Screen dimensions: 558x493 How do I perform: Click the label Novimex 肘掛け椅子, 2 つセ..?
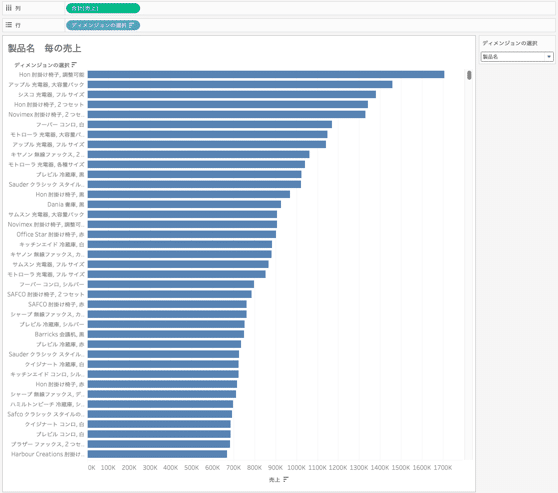tap(47, 114)
